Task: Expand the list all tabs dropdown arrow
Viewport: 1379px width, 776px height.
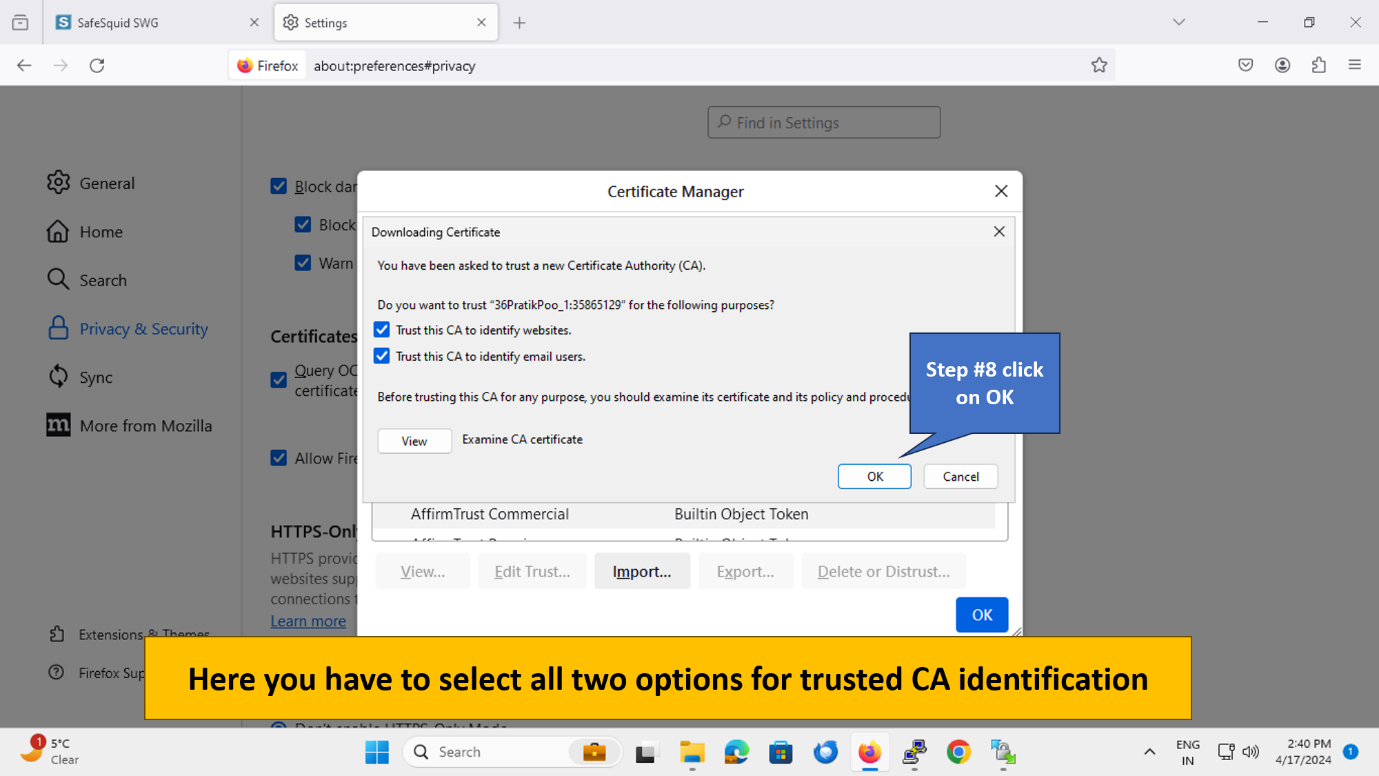Action: [x=1179, y=22]
